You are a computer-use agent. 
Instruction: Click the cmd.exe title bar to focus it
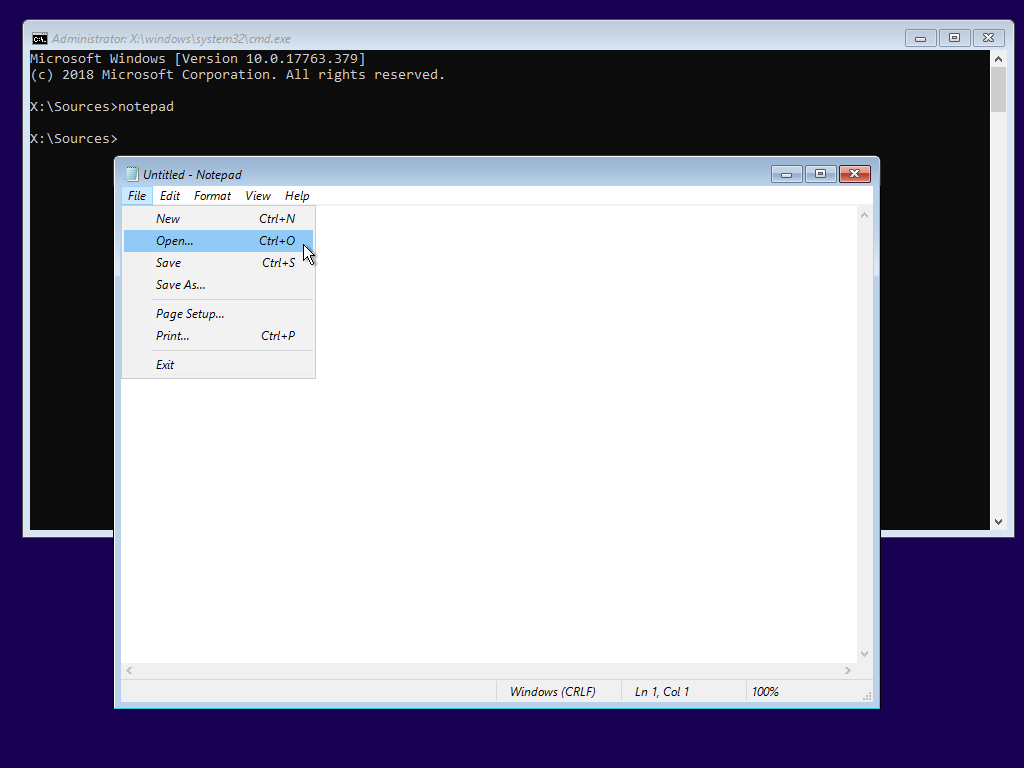(x=500, y=38)
